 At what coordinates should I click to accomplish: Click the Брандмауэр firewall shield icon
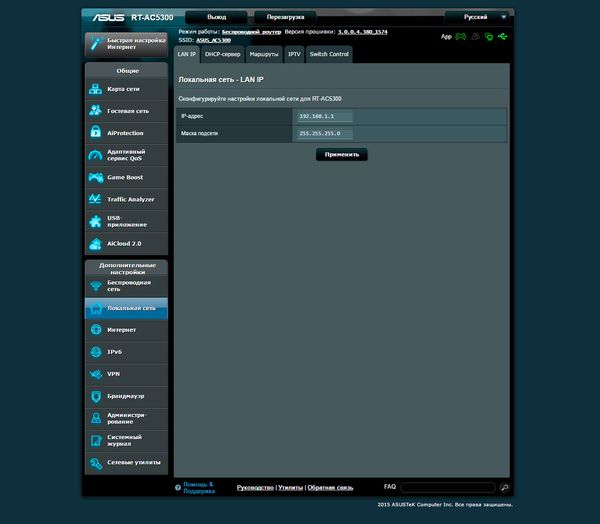point(96,396)
